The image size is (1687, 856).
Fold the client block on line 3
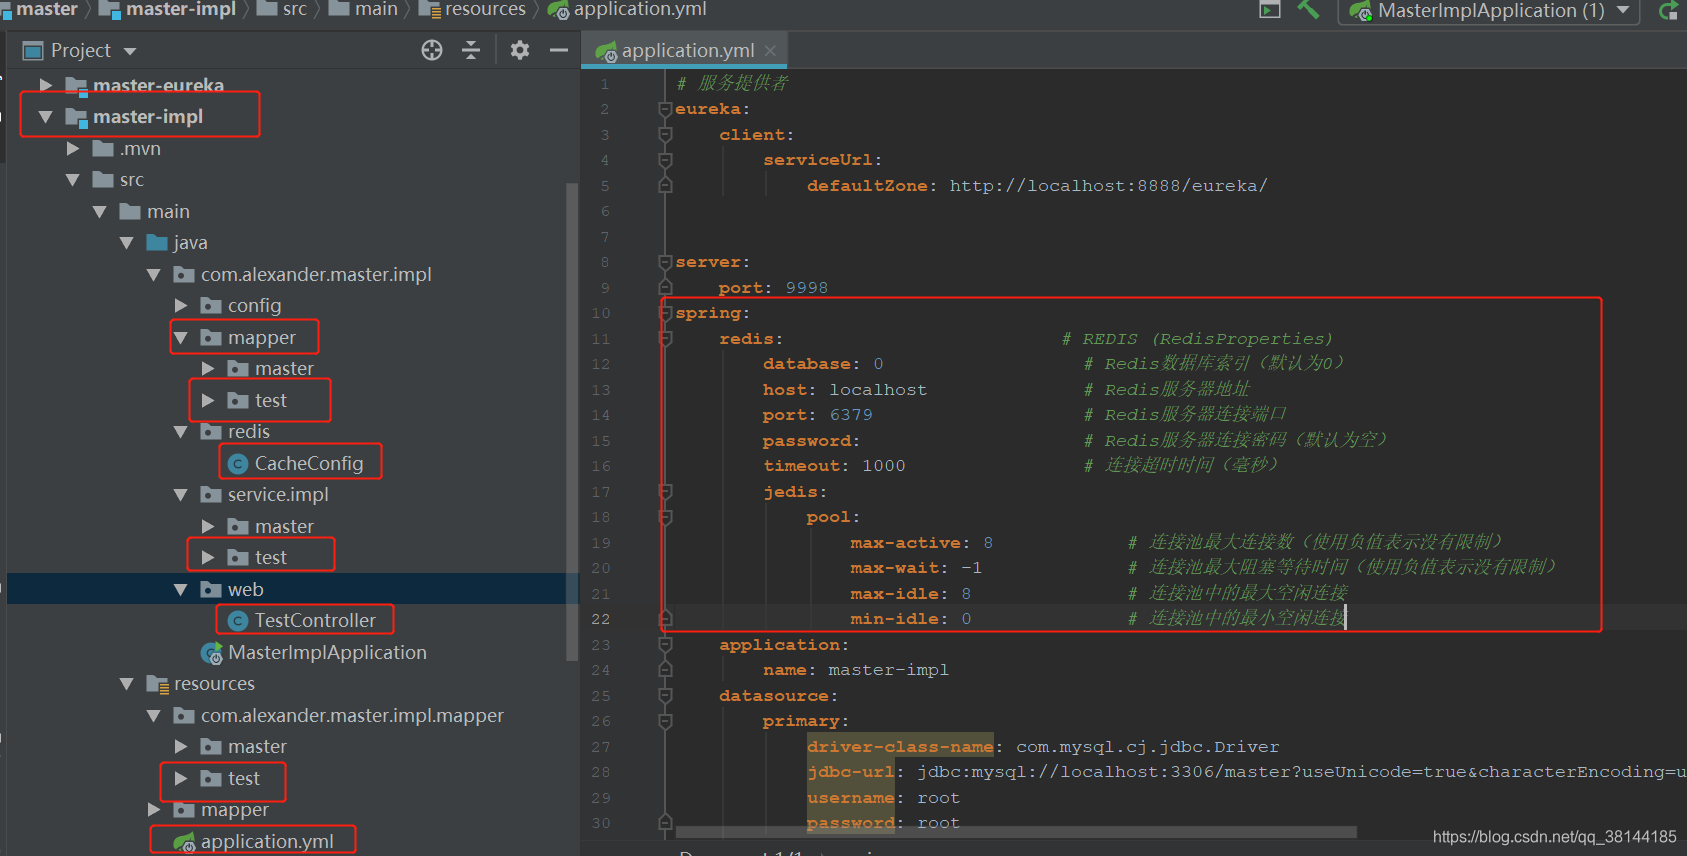[665, 135]
